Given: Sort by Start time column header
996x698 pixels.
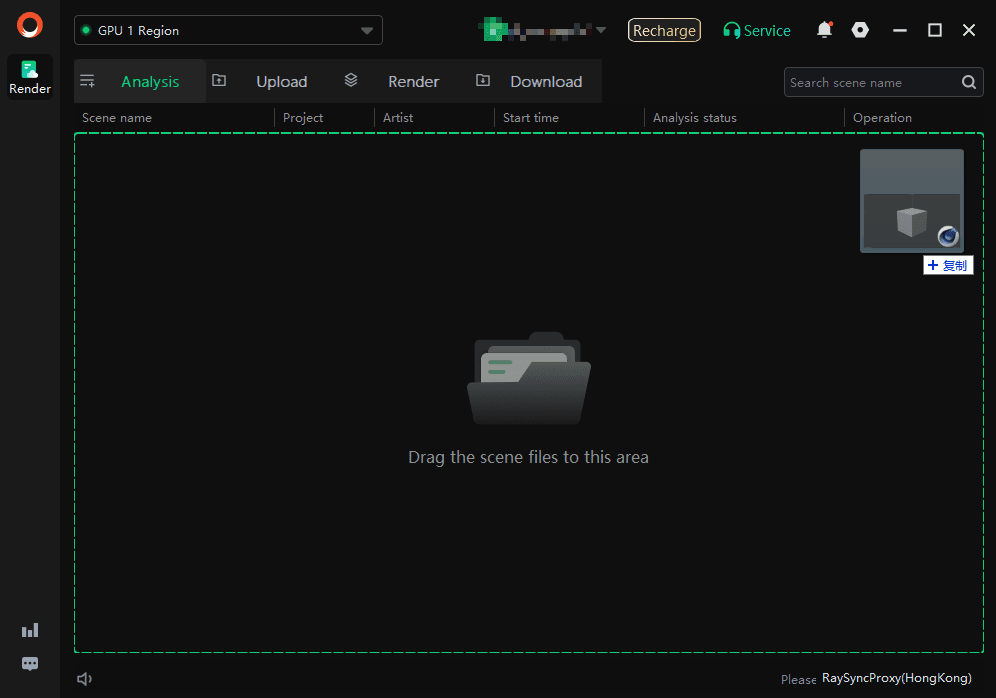Looking at the screenshot, I should [x=531, y=118].
